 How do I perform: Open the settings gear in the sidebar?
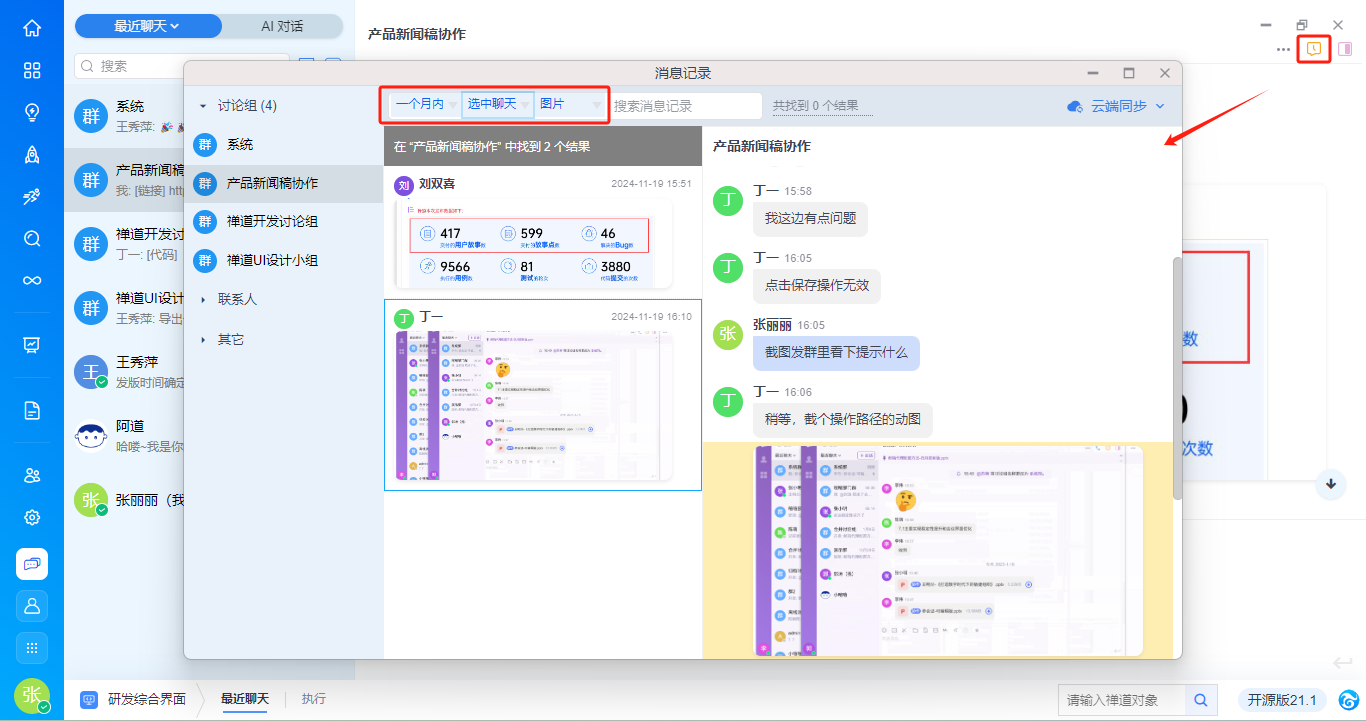tap(32, 517)
